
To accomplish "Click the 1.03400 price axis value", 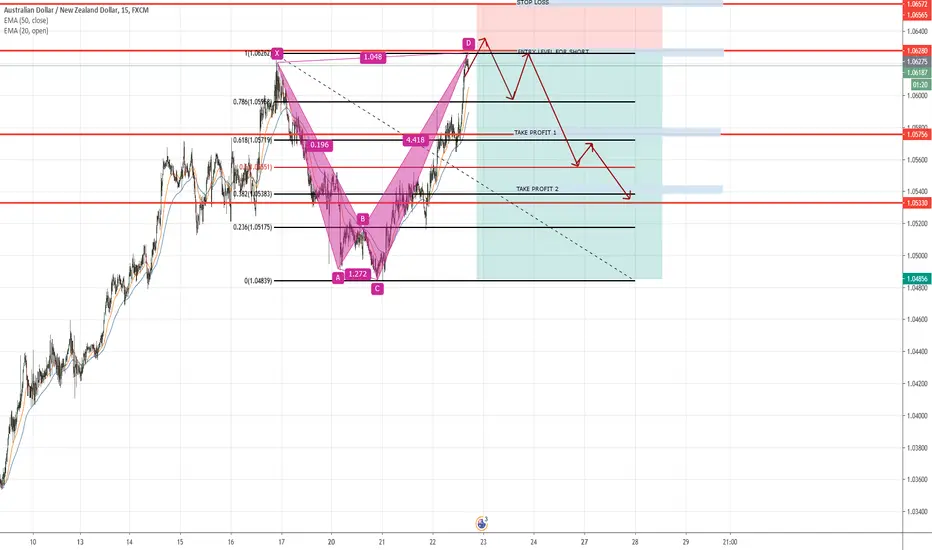I will (x=917, y=512).
